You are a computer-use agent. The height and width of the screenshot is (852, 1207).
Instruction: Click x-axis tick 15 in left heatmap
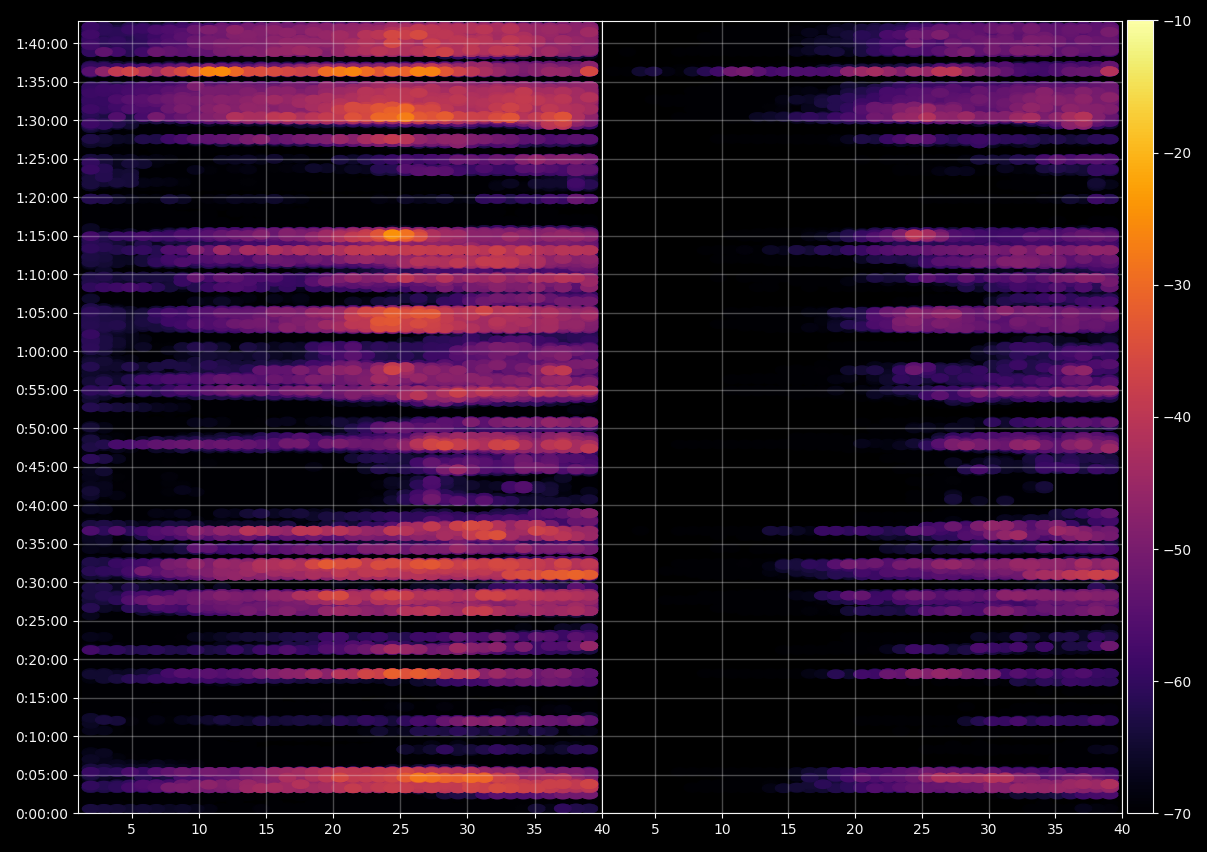266,830
